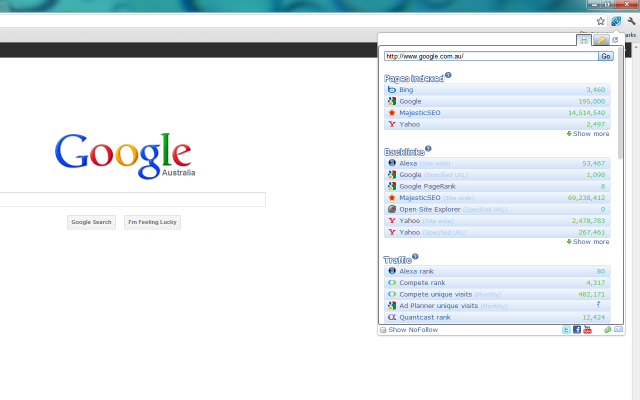Screen dimensions: 640x400
Task: Click Quantcast rank value 12,424
Action: click(594, 317)
